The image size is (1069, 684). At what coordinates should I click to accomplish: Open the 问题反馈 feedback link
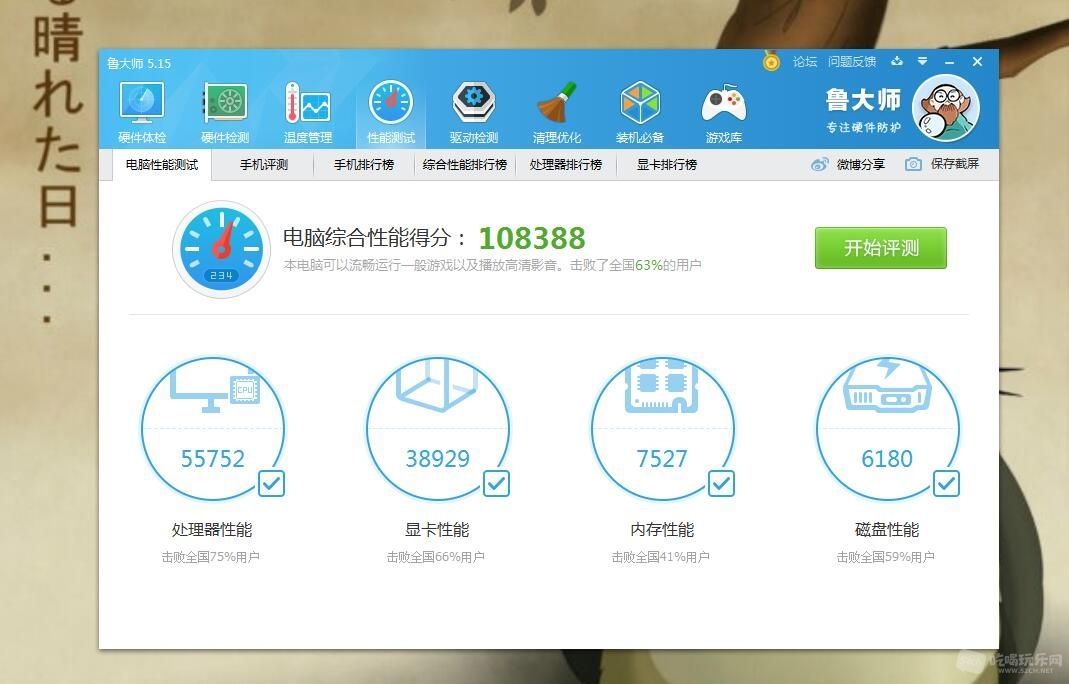[x=852, y=61]
